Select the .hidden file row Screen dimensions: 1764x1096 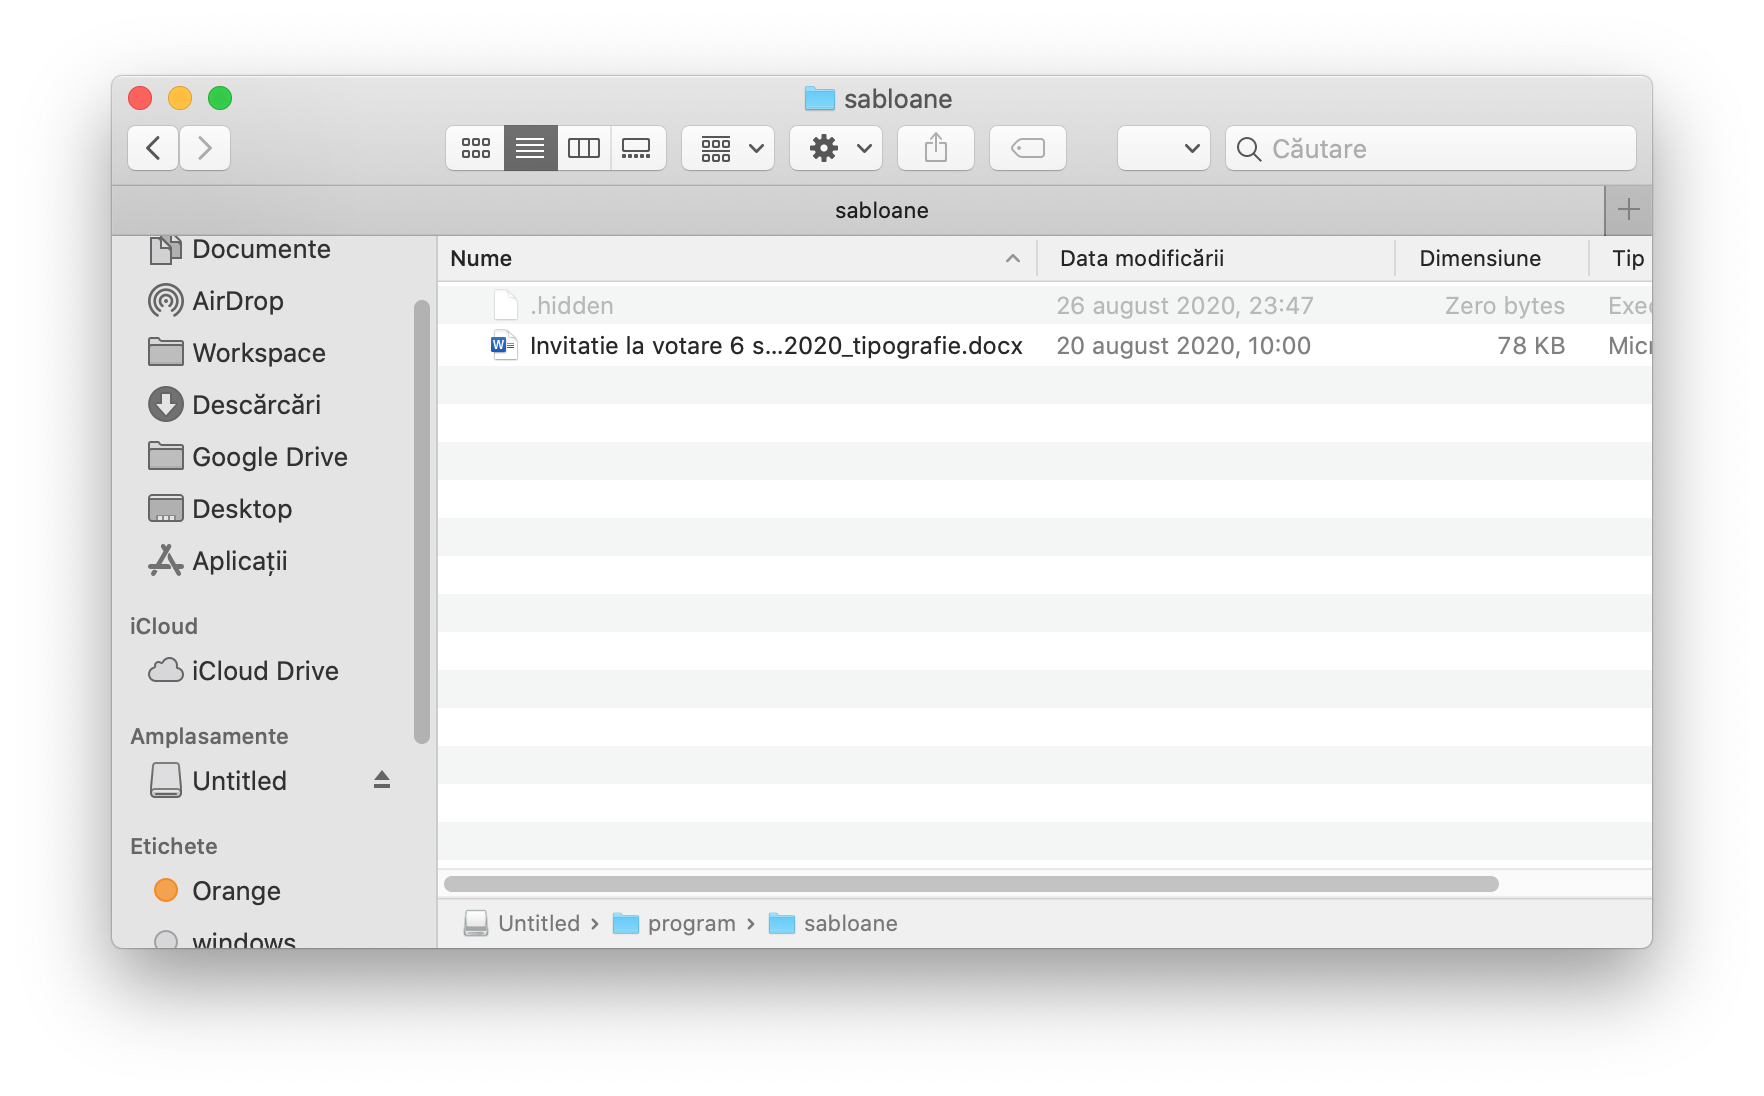coord(1045,306)
